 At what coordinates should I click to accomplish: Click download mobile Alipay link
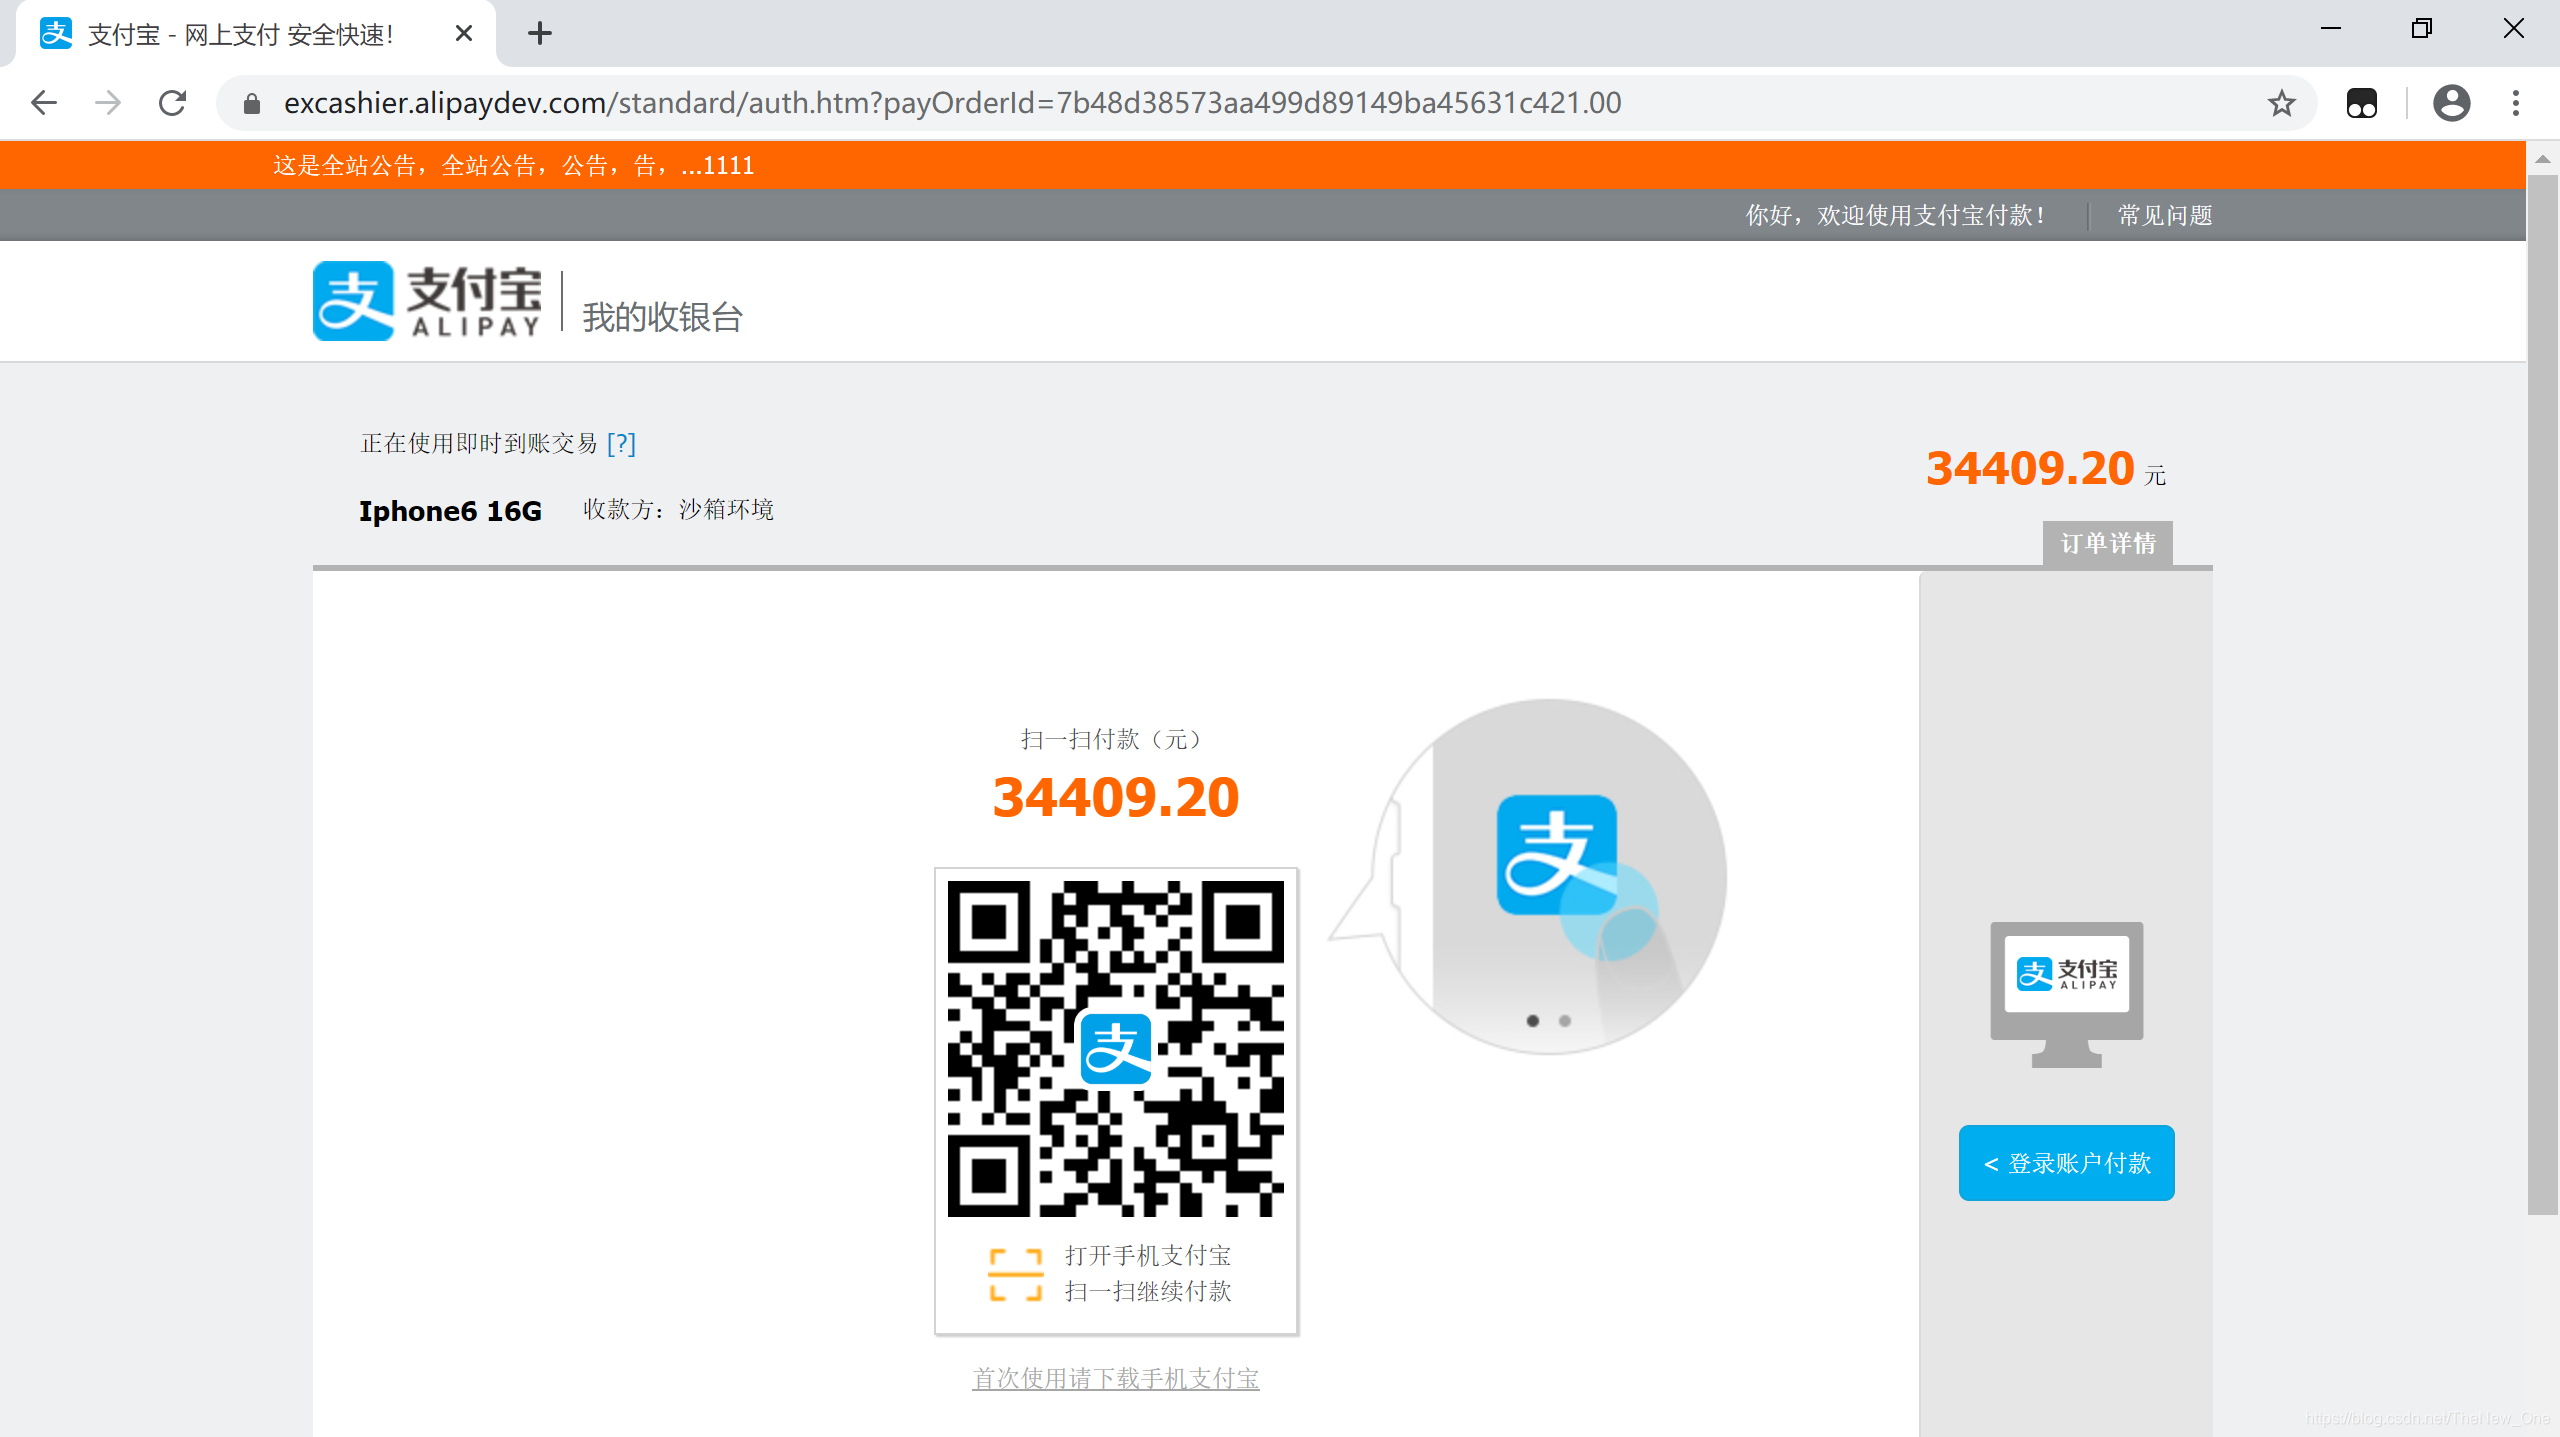pos(1115,1378)
